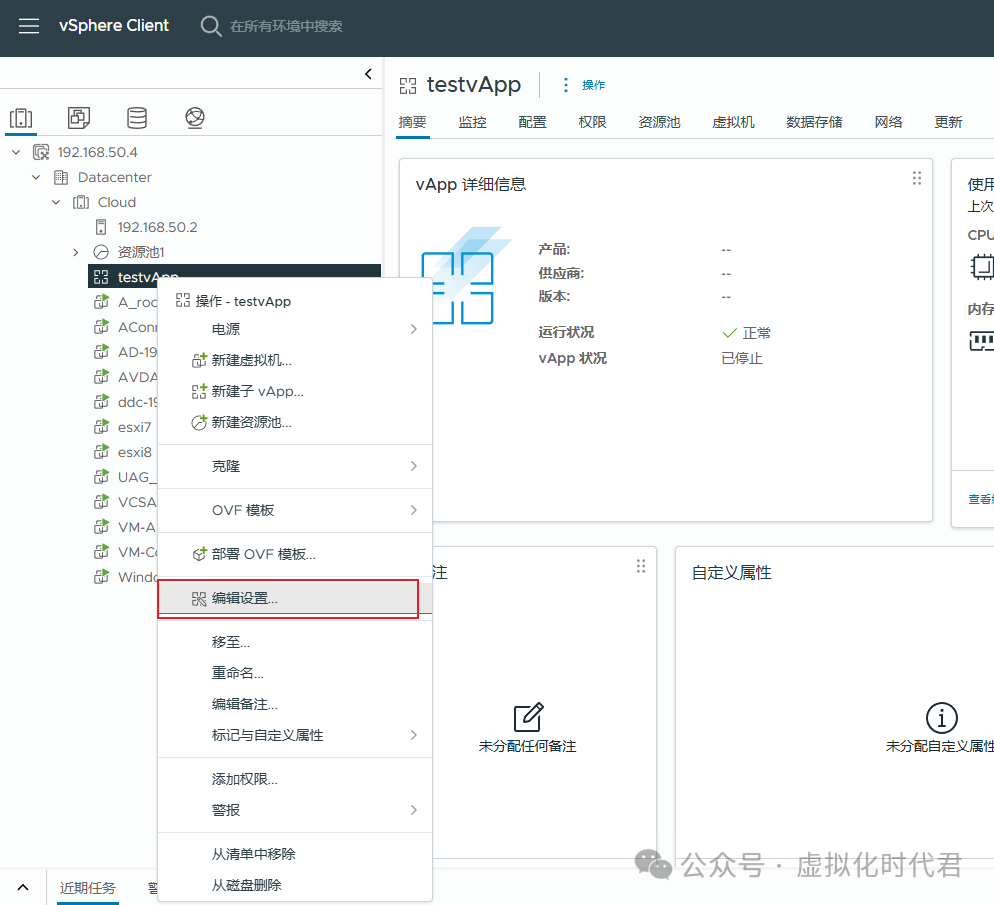The height and width of the screenshot is (905, 994).
Task: Choose 从清单中移除 entry
Action: (295, 854)
